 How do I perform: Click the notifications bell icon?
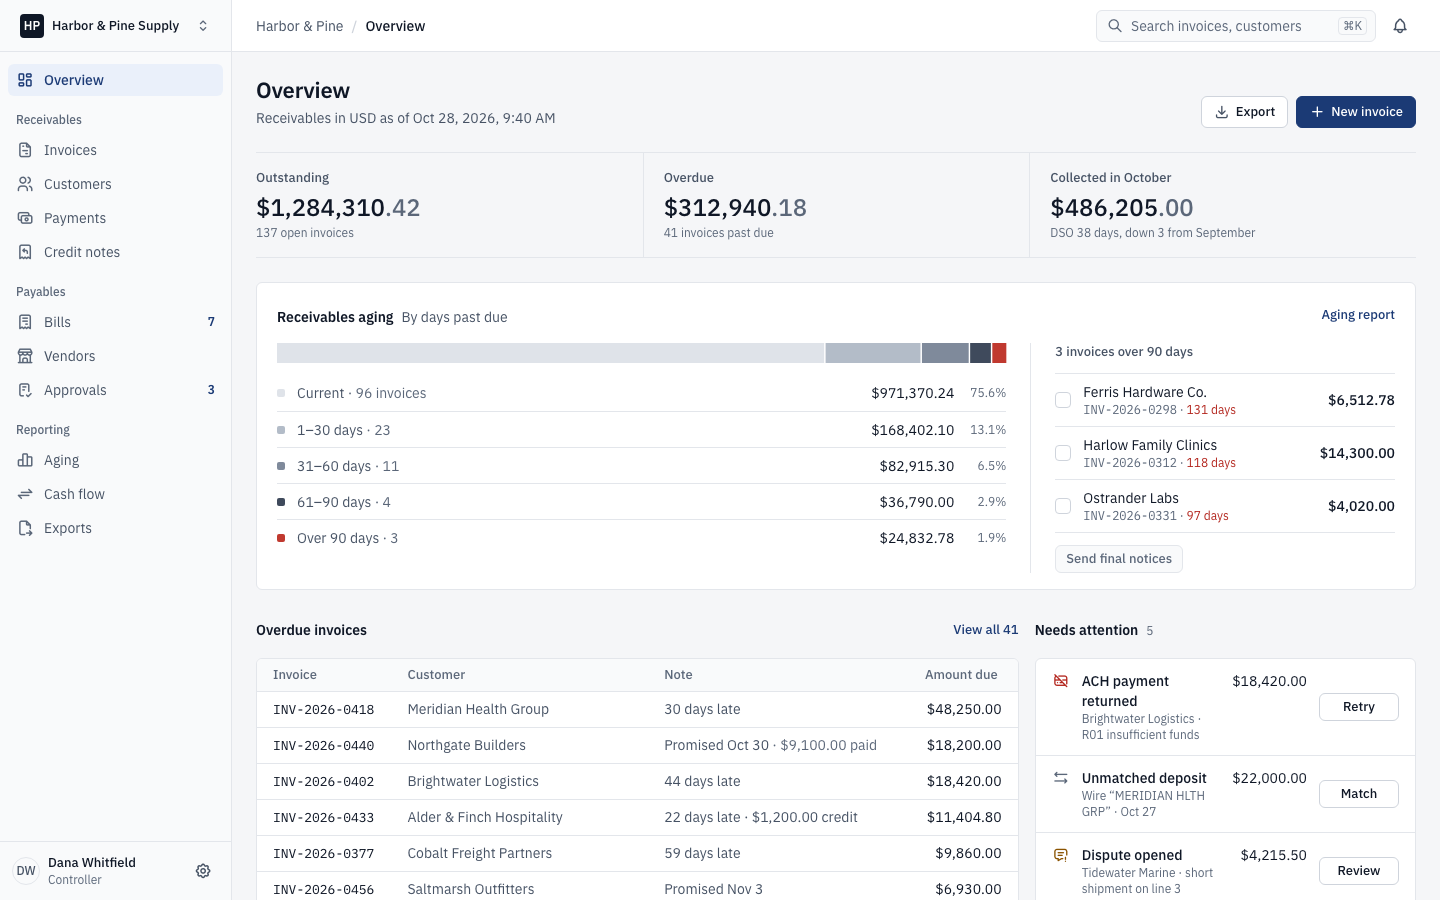point(1400,26)
